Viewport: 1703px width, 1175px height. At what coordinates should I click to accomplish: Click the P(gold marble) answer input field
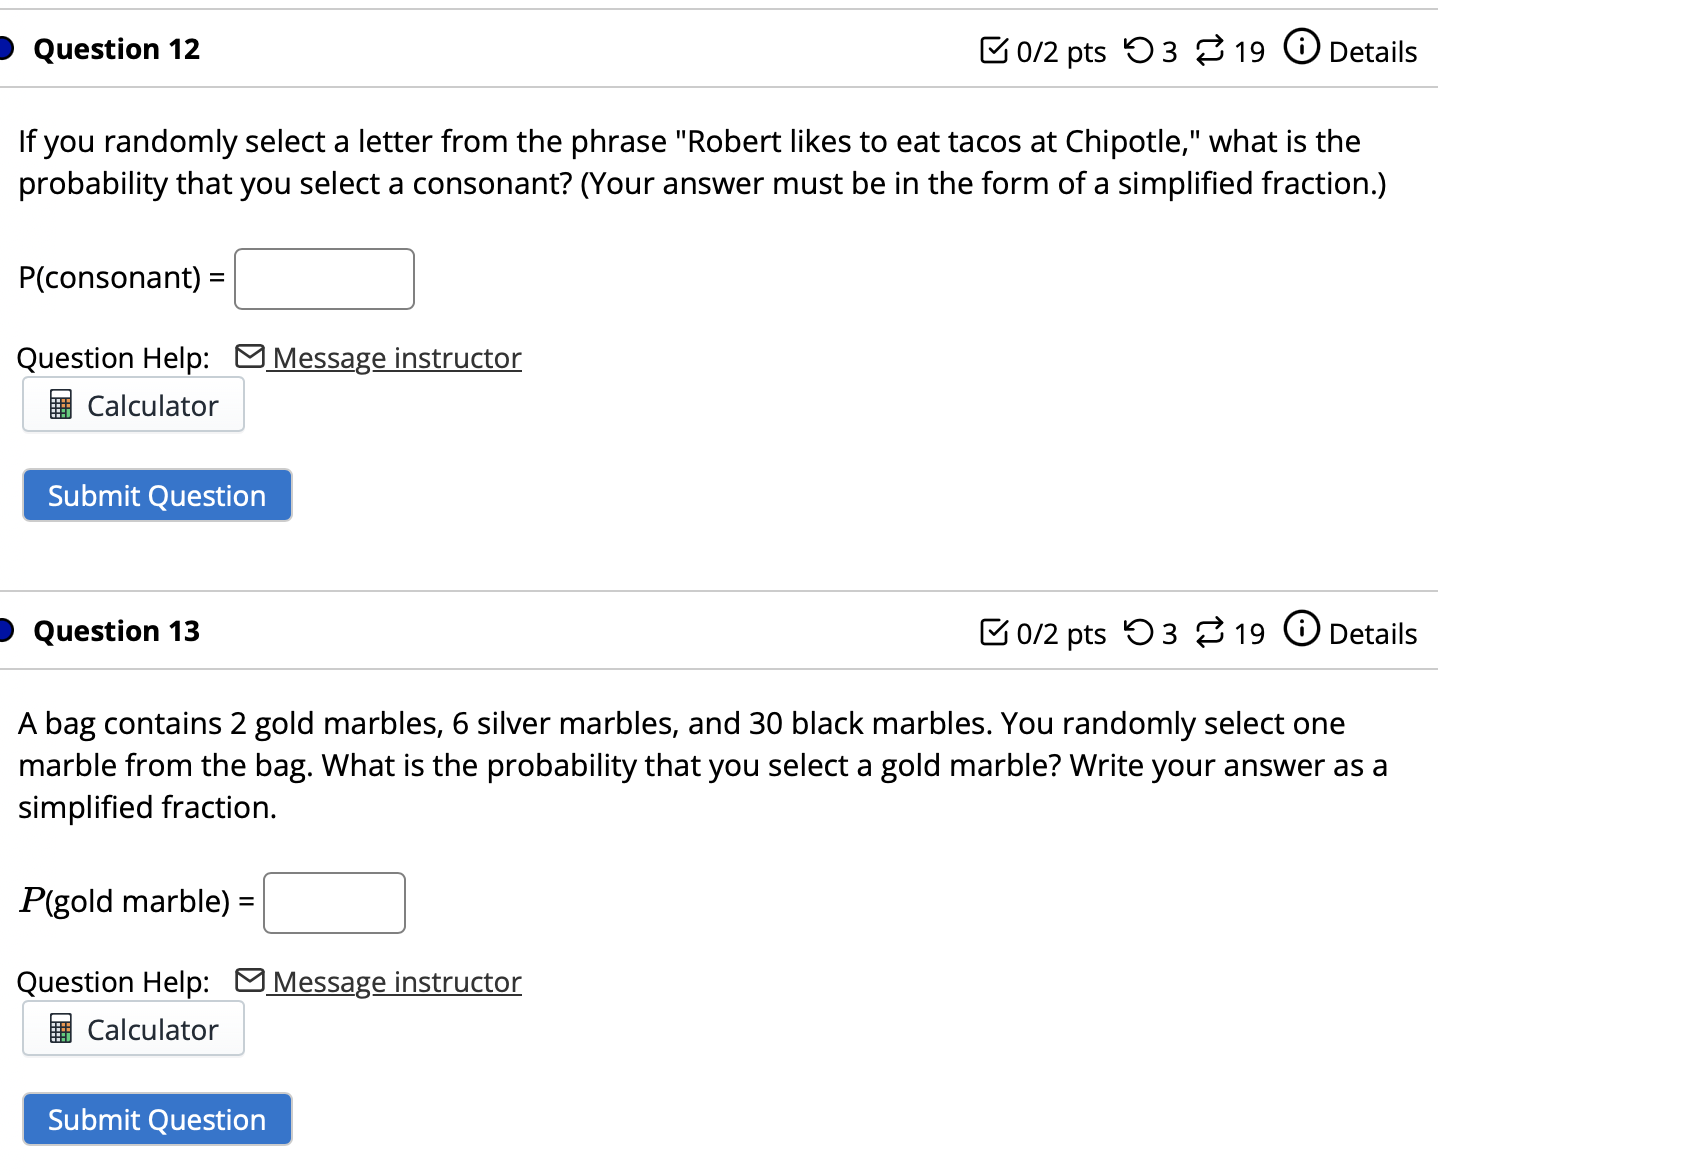click(x=333, y=901)
